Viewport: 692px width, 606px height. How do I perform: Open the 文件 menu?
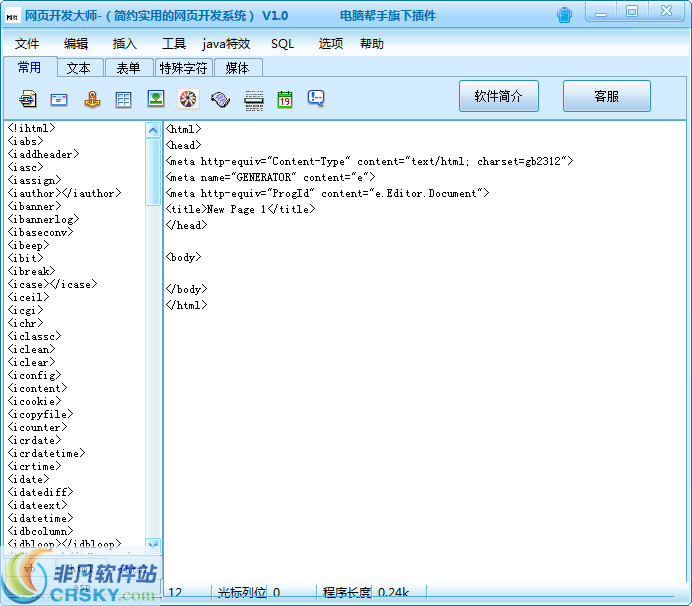click(x=27, y=44)
